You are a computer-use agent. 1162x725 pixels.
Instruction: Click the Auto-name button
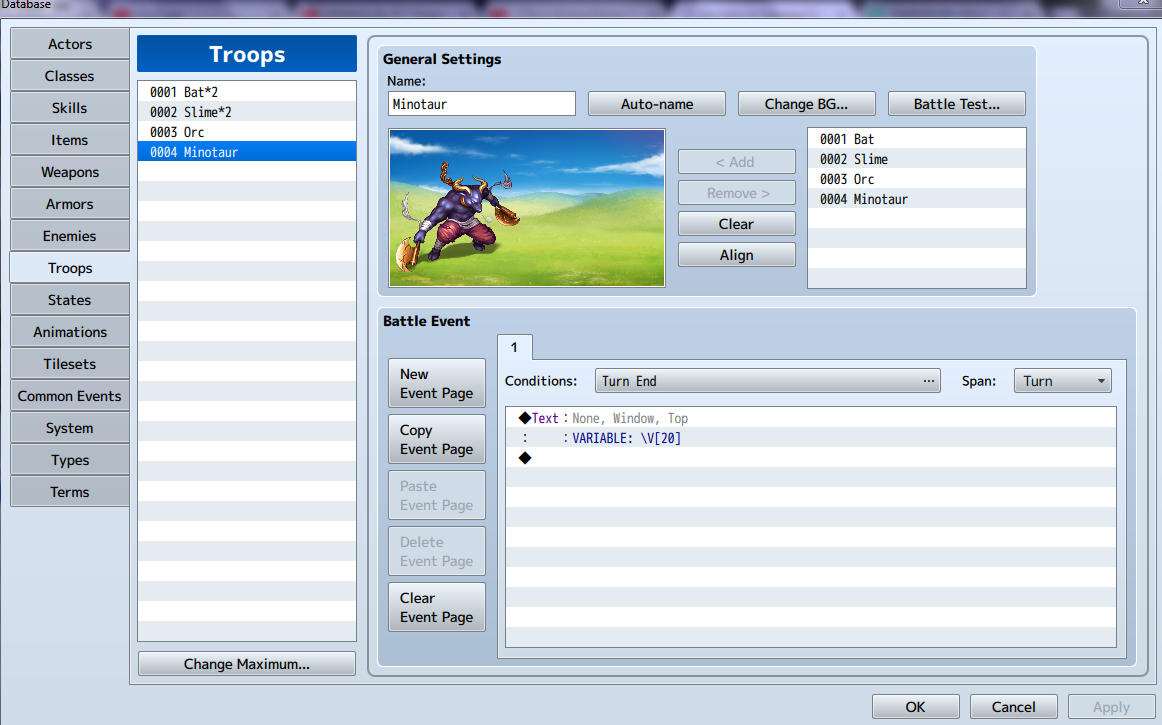point(656,103)
